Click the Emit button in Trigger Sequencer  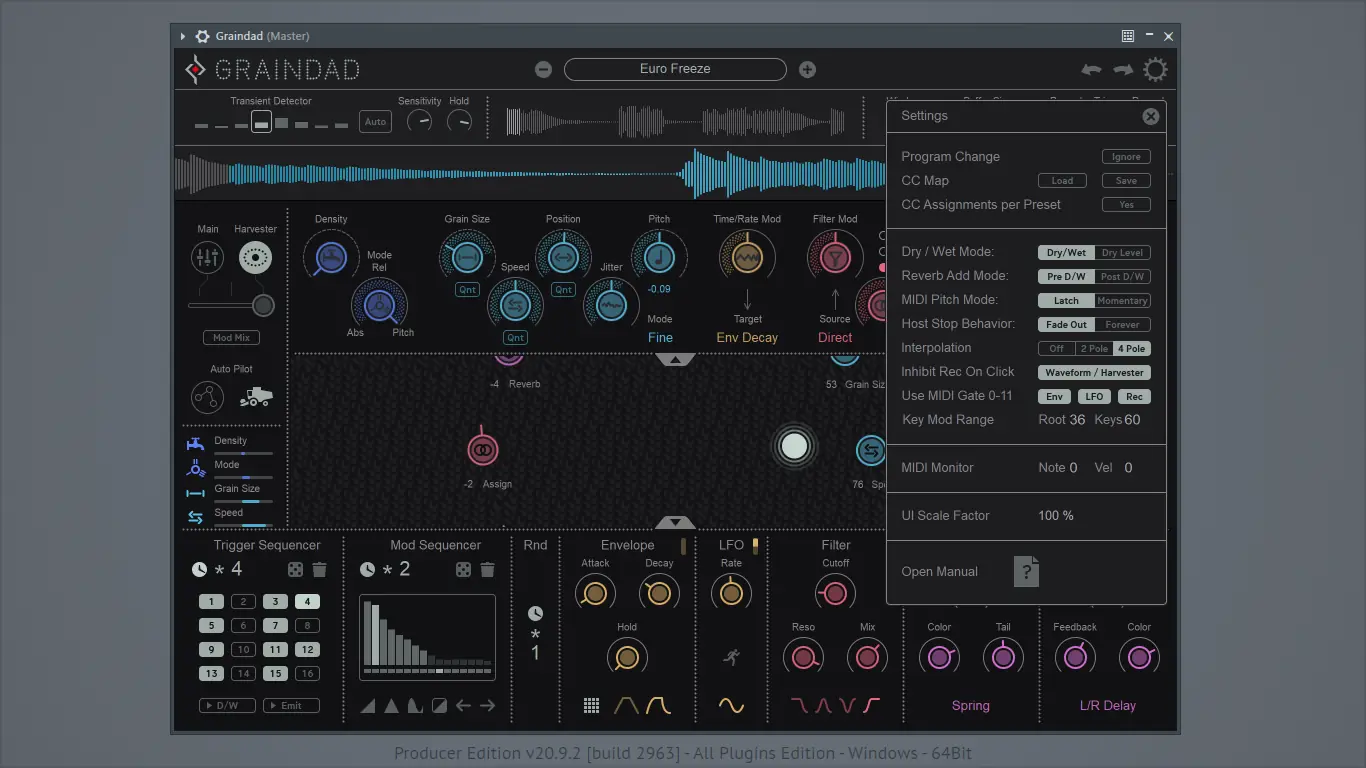point(291,706)
